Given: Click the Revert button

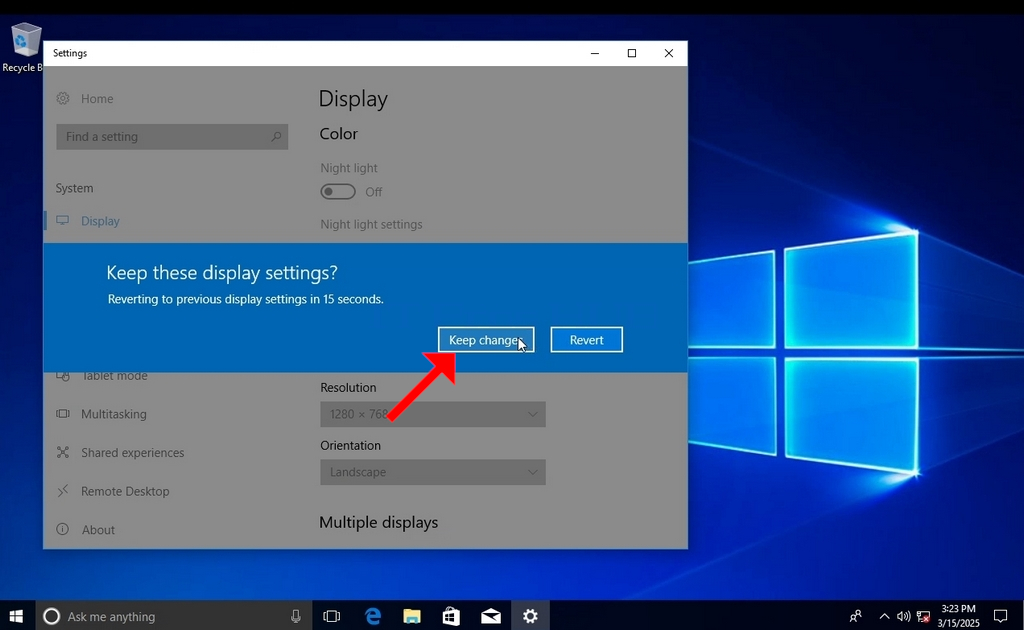Looking at the screenshot, I should [x=586, y=339].
